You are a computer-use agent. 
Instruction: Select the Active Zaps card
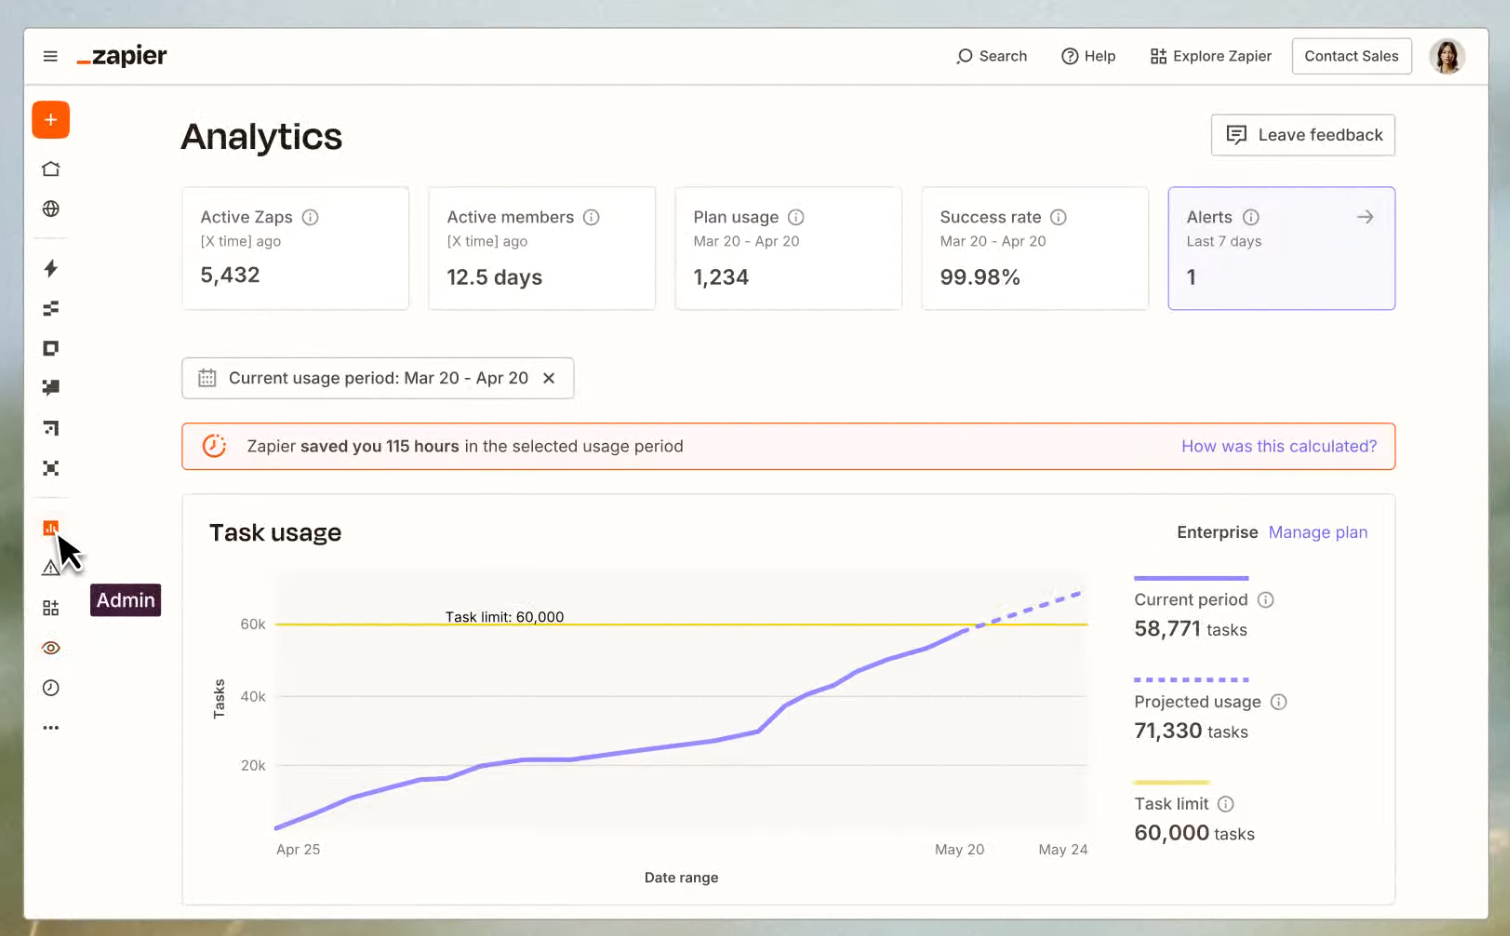(295, 248)
